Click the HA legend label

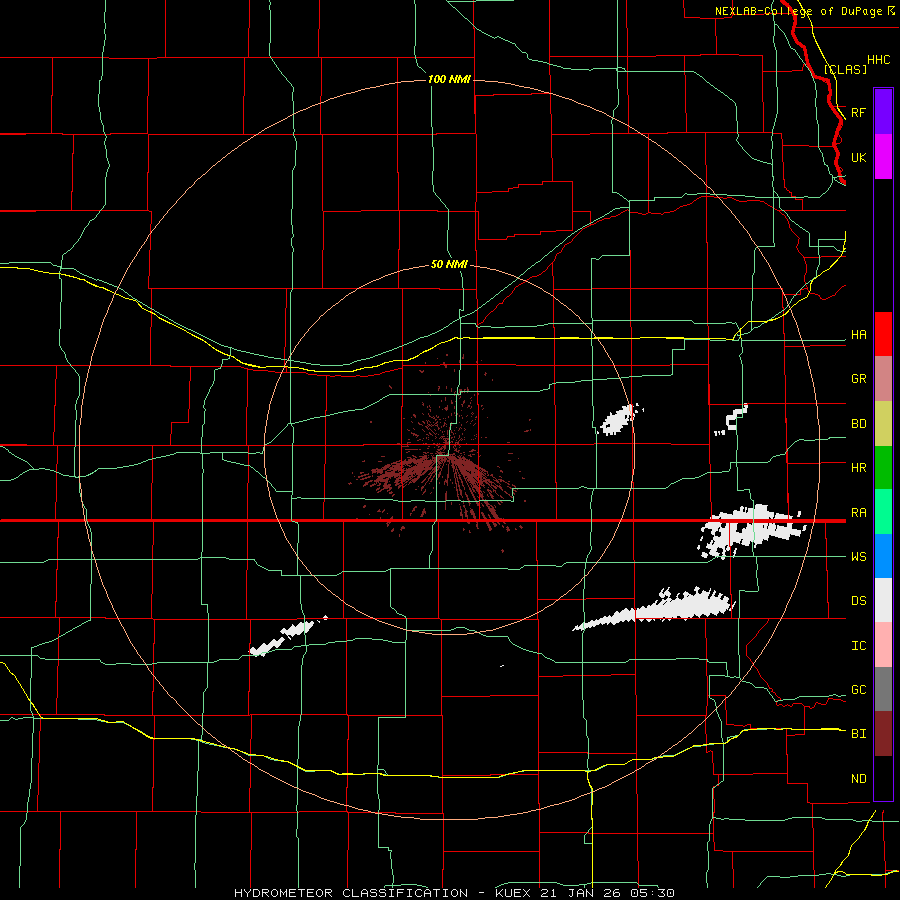(x=858, y=335)
